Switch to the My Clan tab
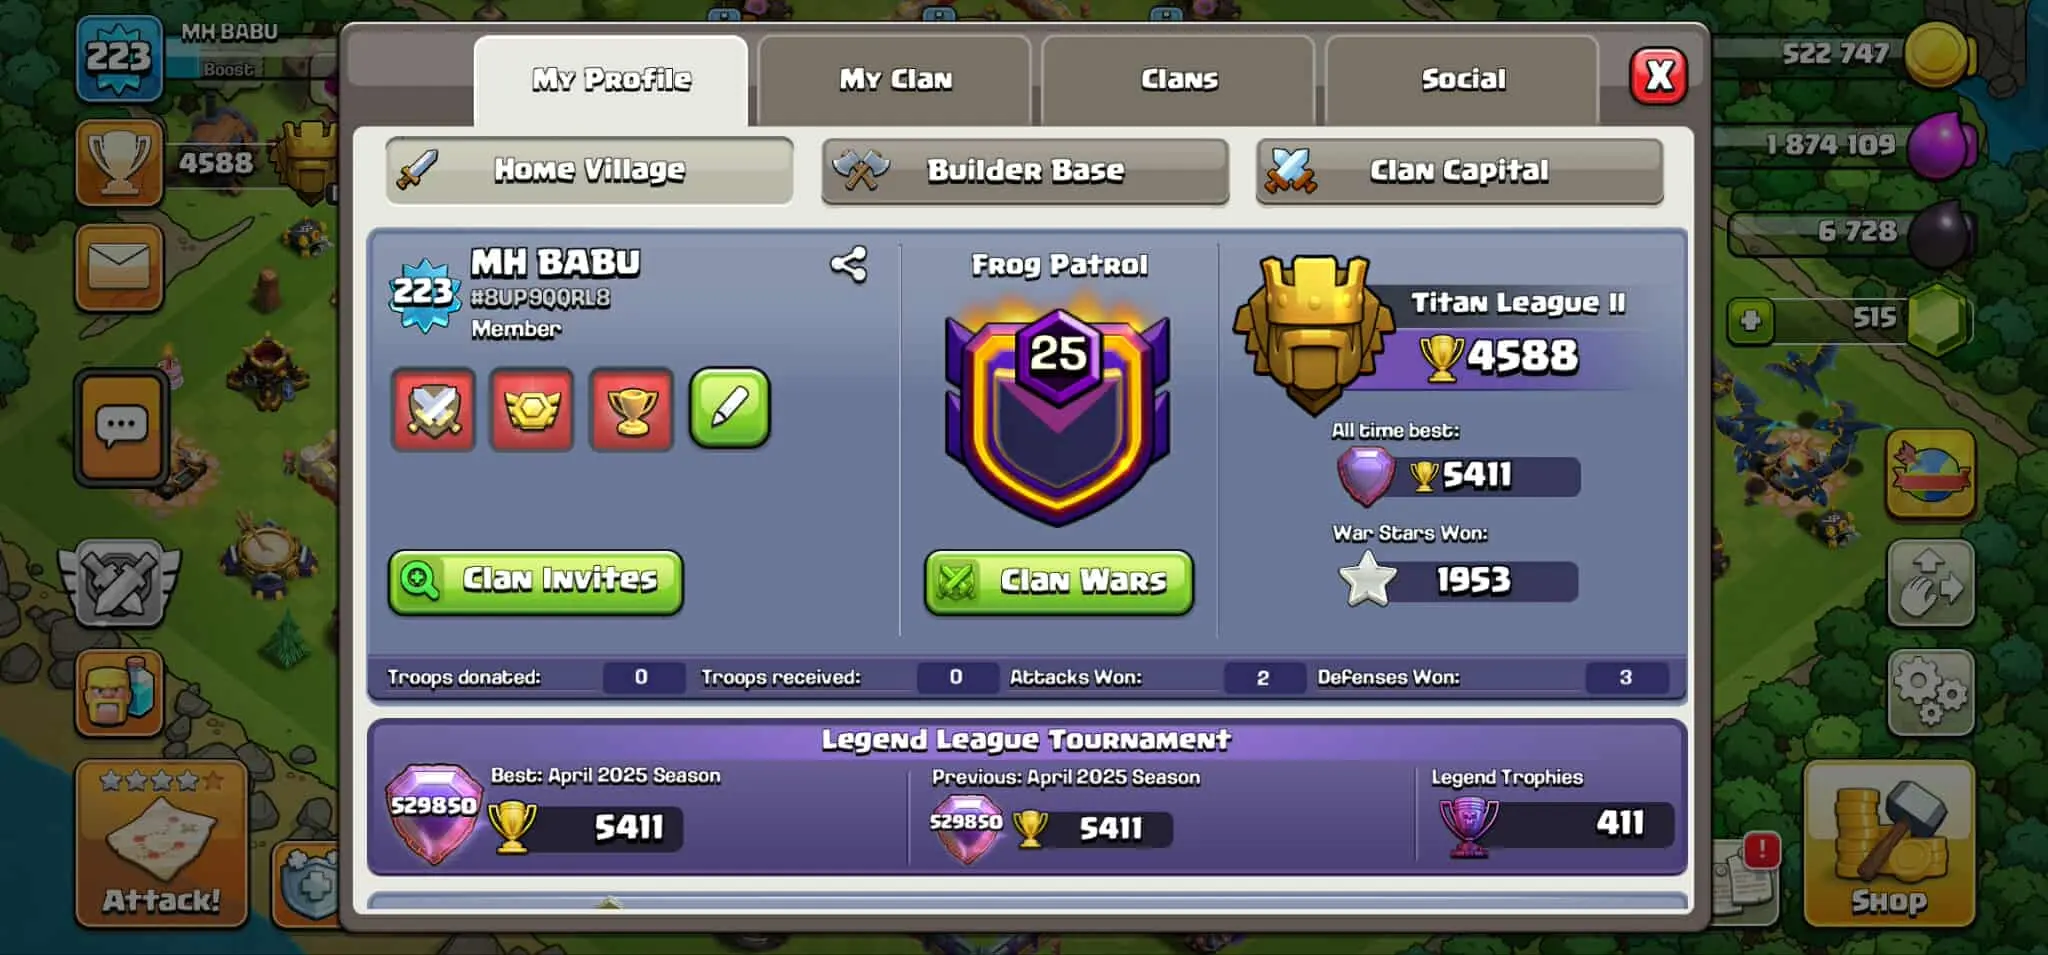Image resolution: width=2048 pixels, height=955 pixels. point(895,80)
